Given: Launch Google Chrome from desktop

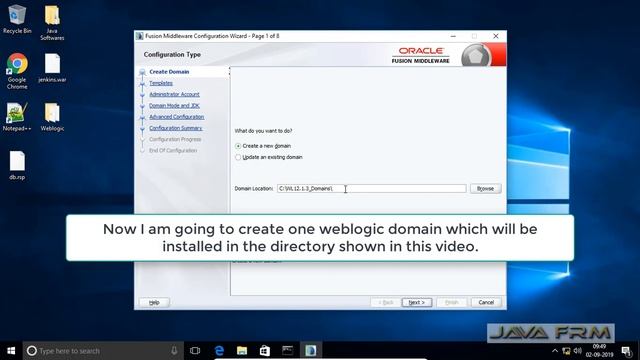Looking at the screenshot, I should 17,71.
